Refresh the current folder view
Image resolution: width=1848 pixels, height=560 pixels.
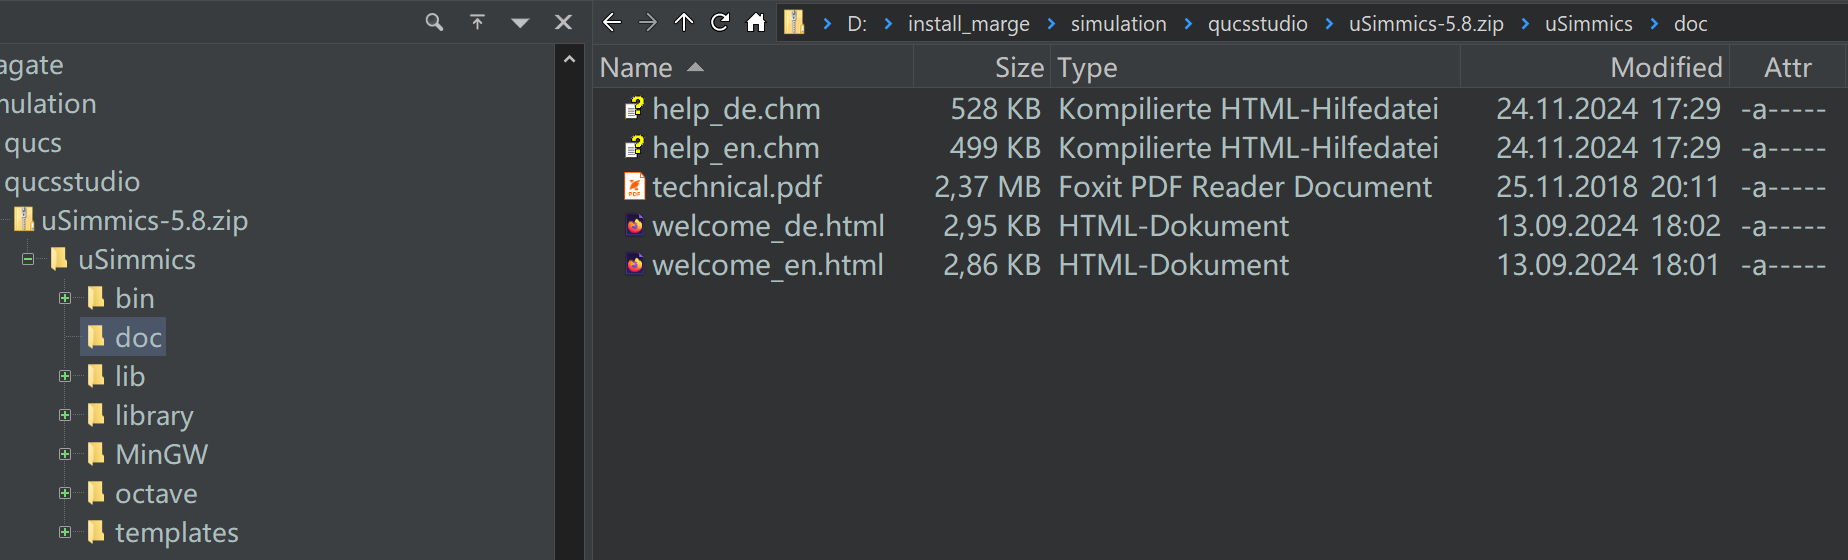[x=720, y=22]
